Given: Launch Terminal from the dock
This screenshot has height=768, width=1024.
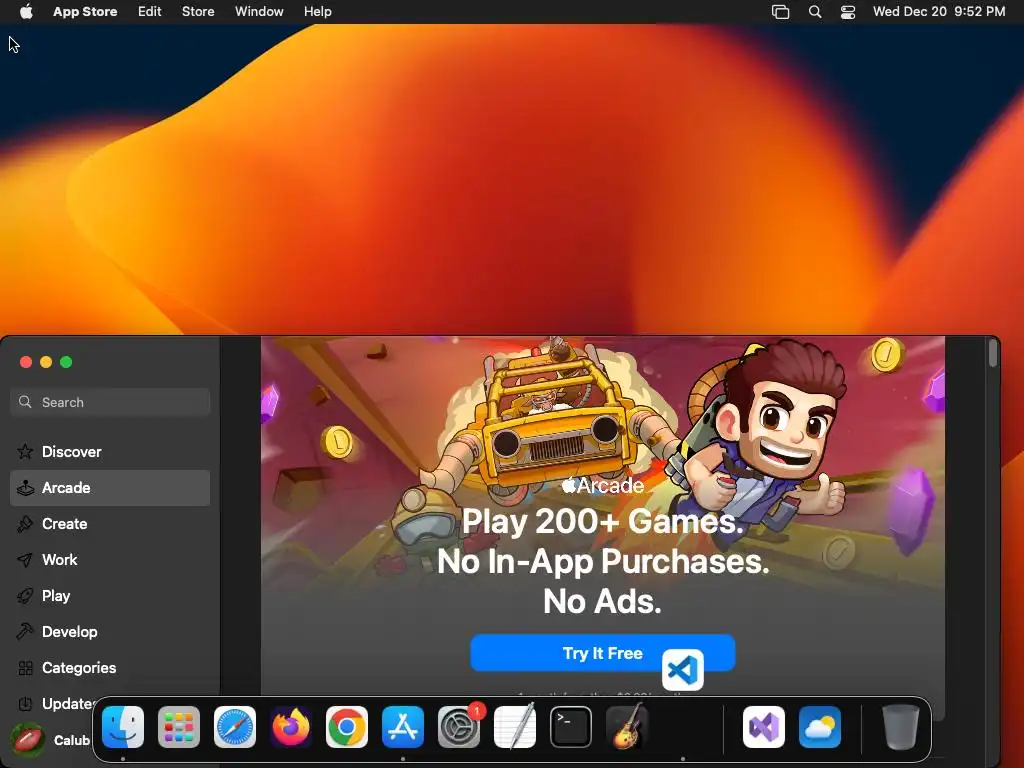Looking at the screenshot, I should 571,727.
